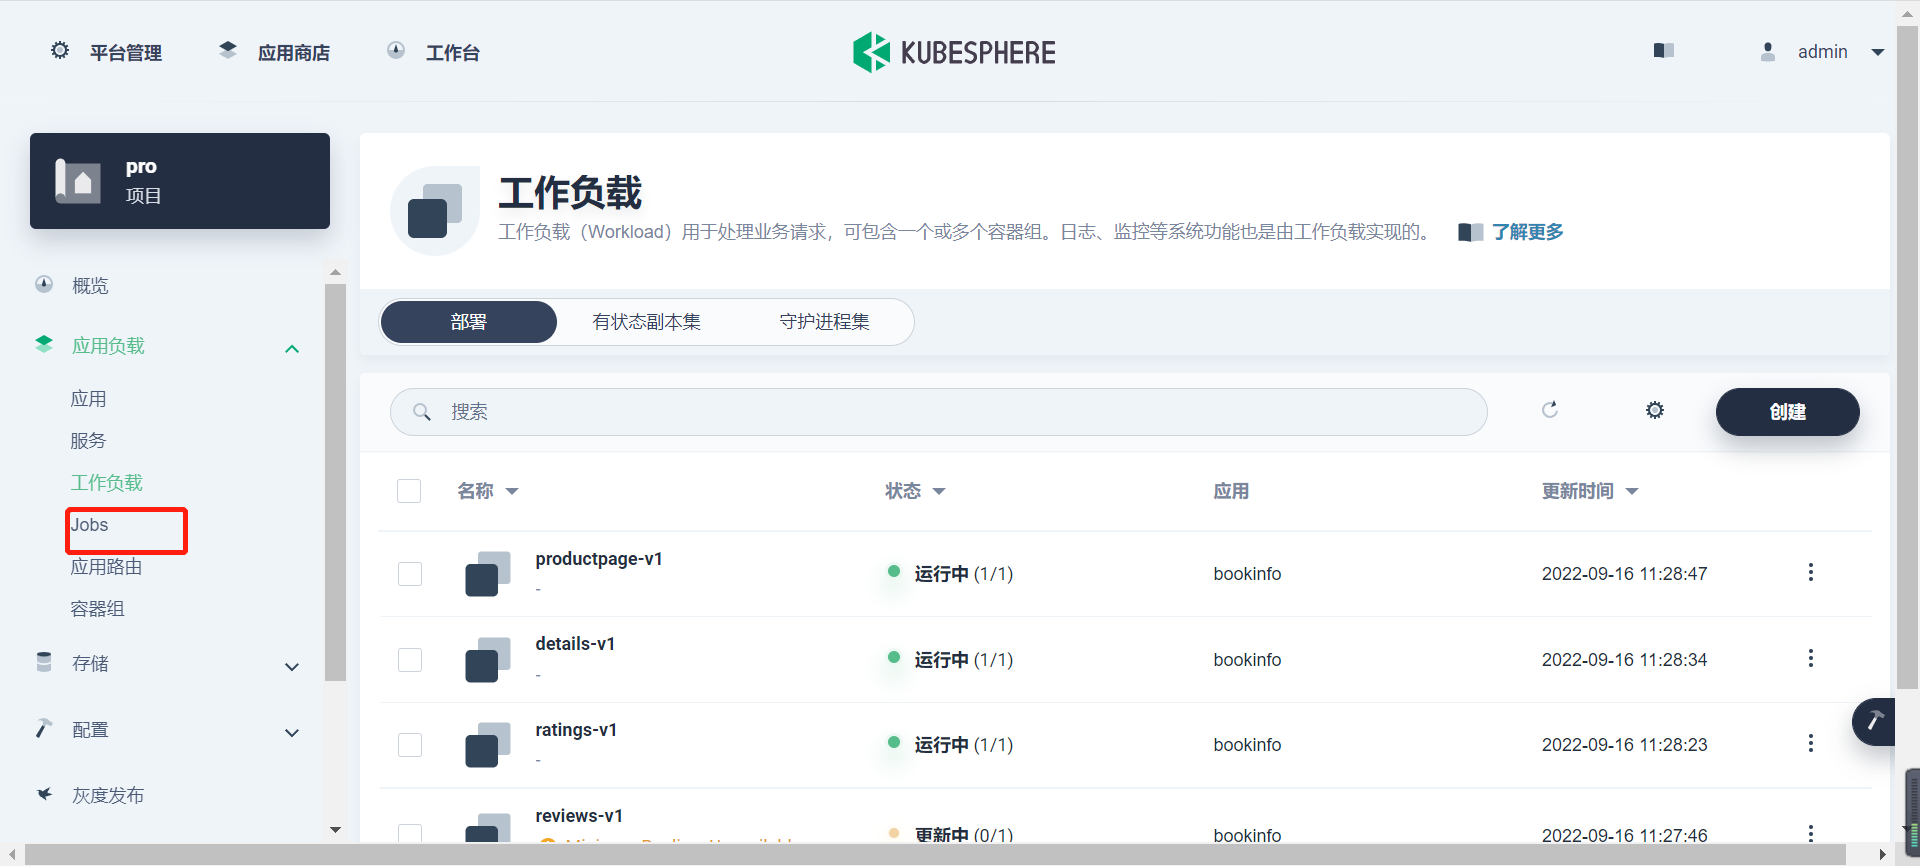Sort by 名称 column arrow

tap(512, 491)
